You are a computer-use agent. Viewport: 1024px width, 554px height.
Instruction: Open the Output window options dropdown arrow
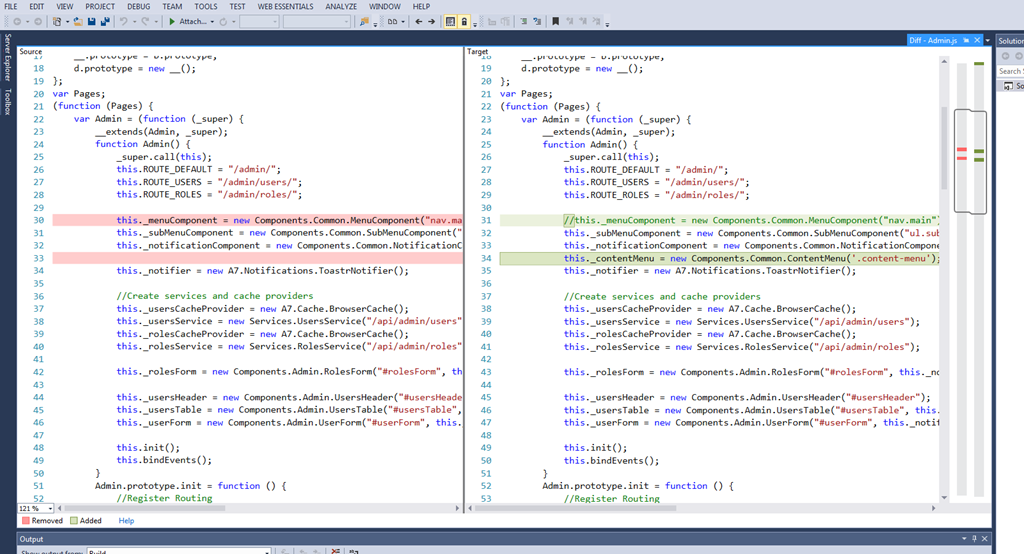964,539
